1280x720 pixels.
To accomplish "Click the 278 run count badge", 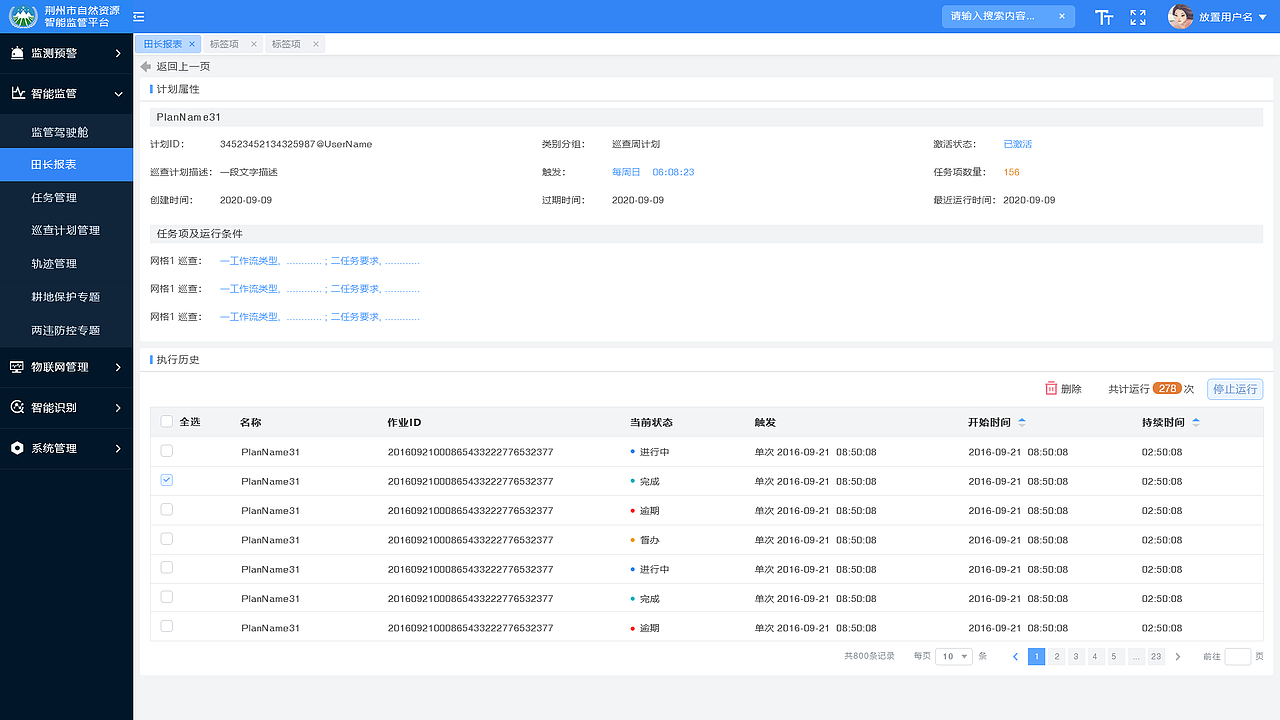I will coord(1167,388).
